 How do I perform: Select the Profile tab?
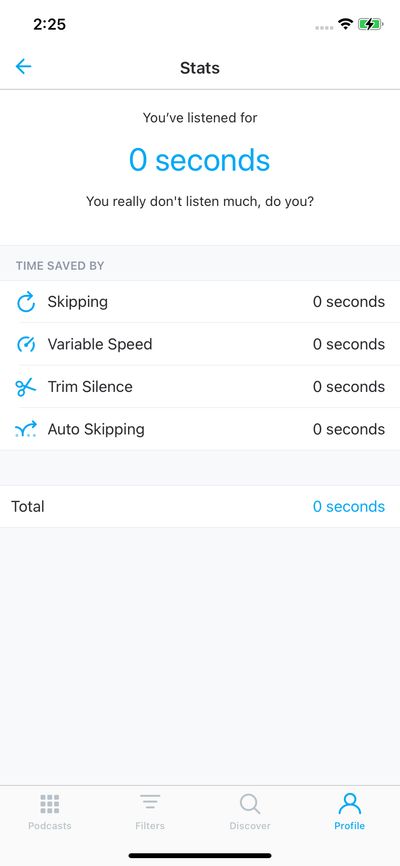point(350,812)
